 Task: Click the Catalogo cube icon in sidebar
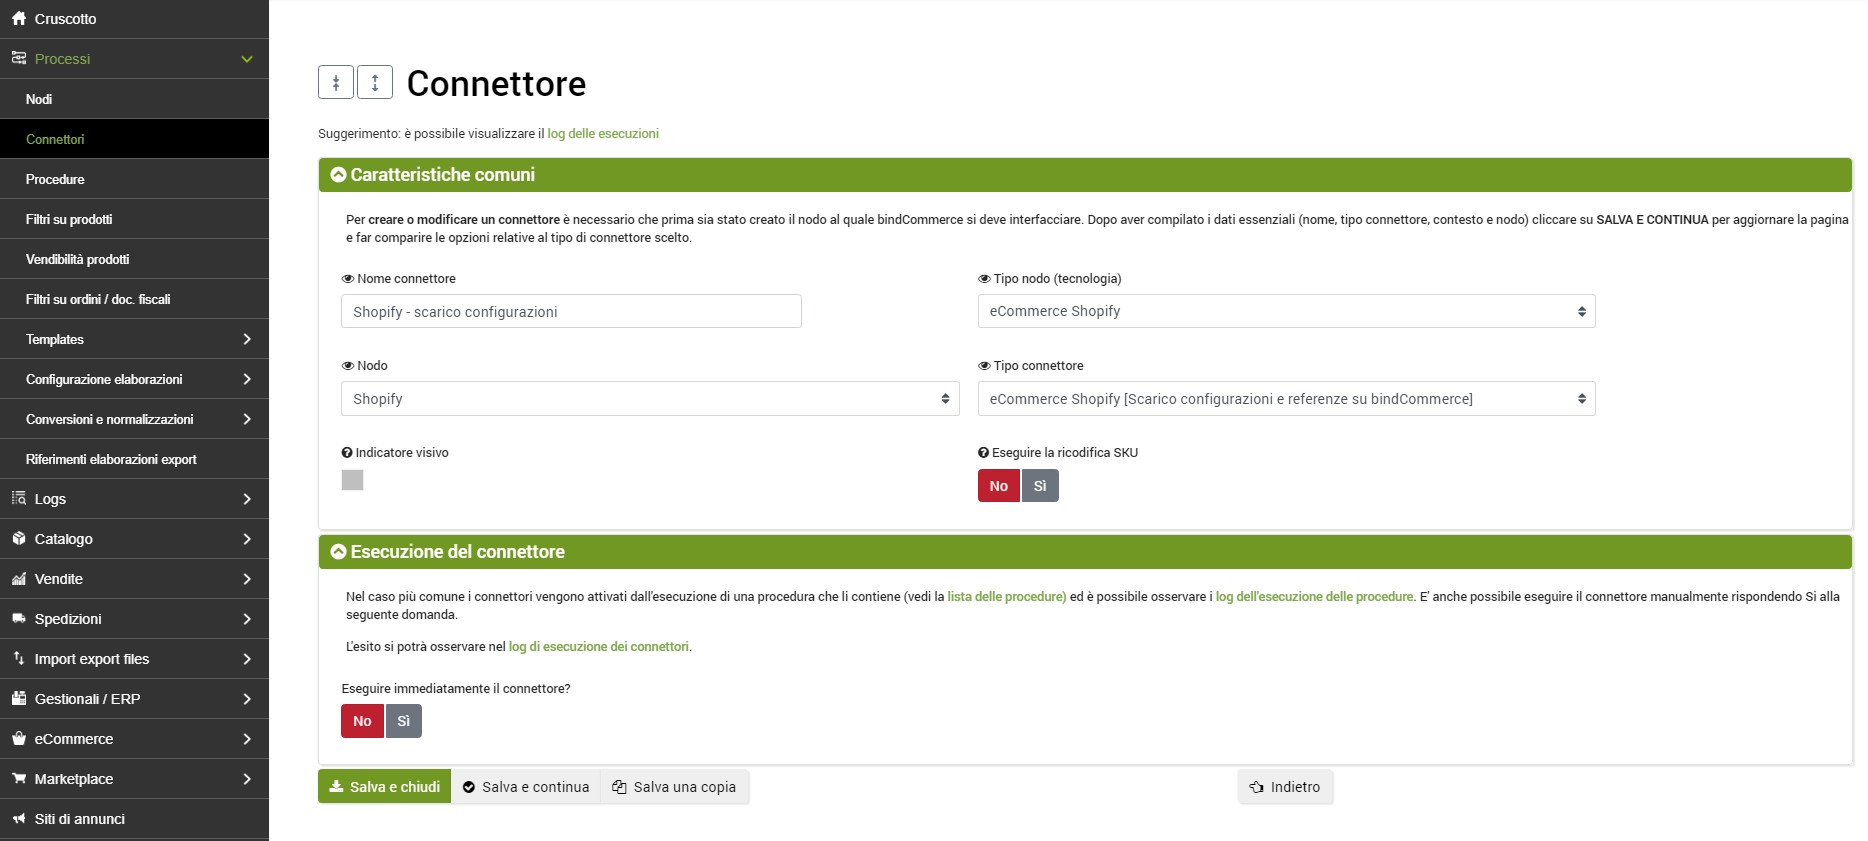click(x=19, y=539)
